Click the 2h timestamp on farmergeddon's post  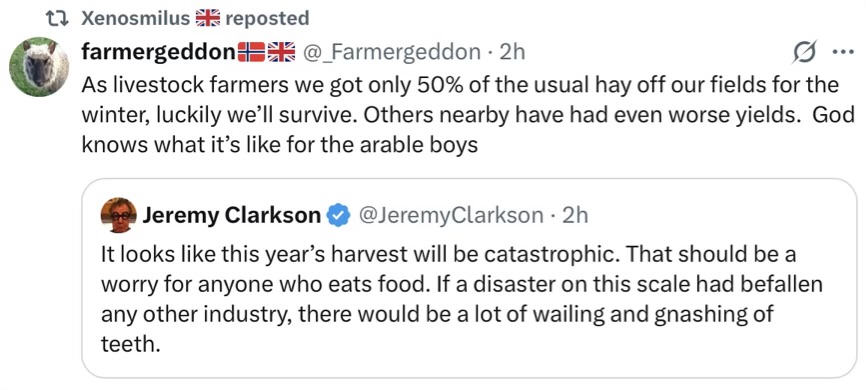coord(511,52)
